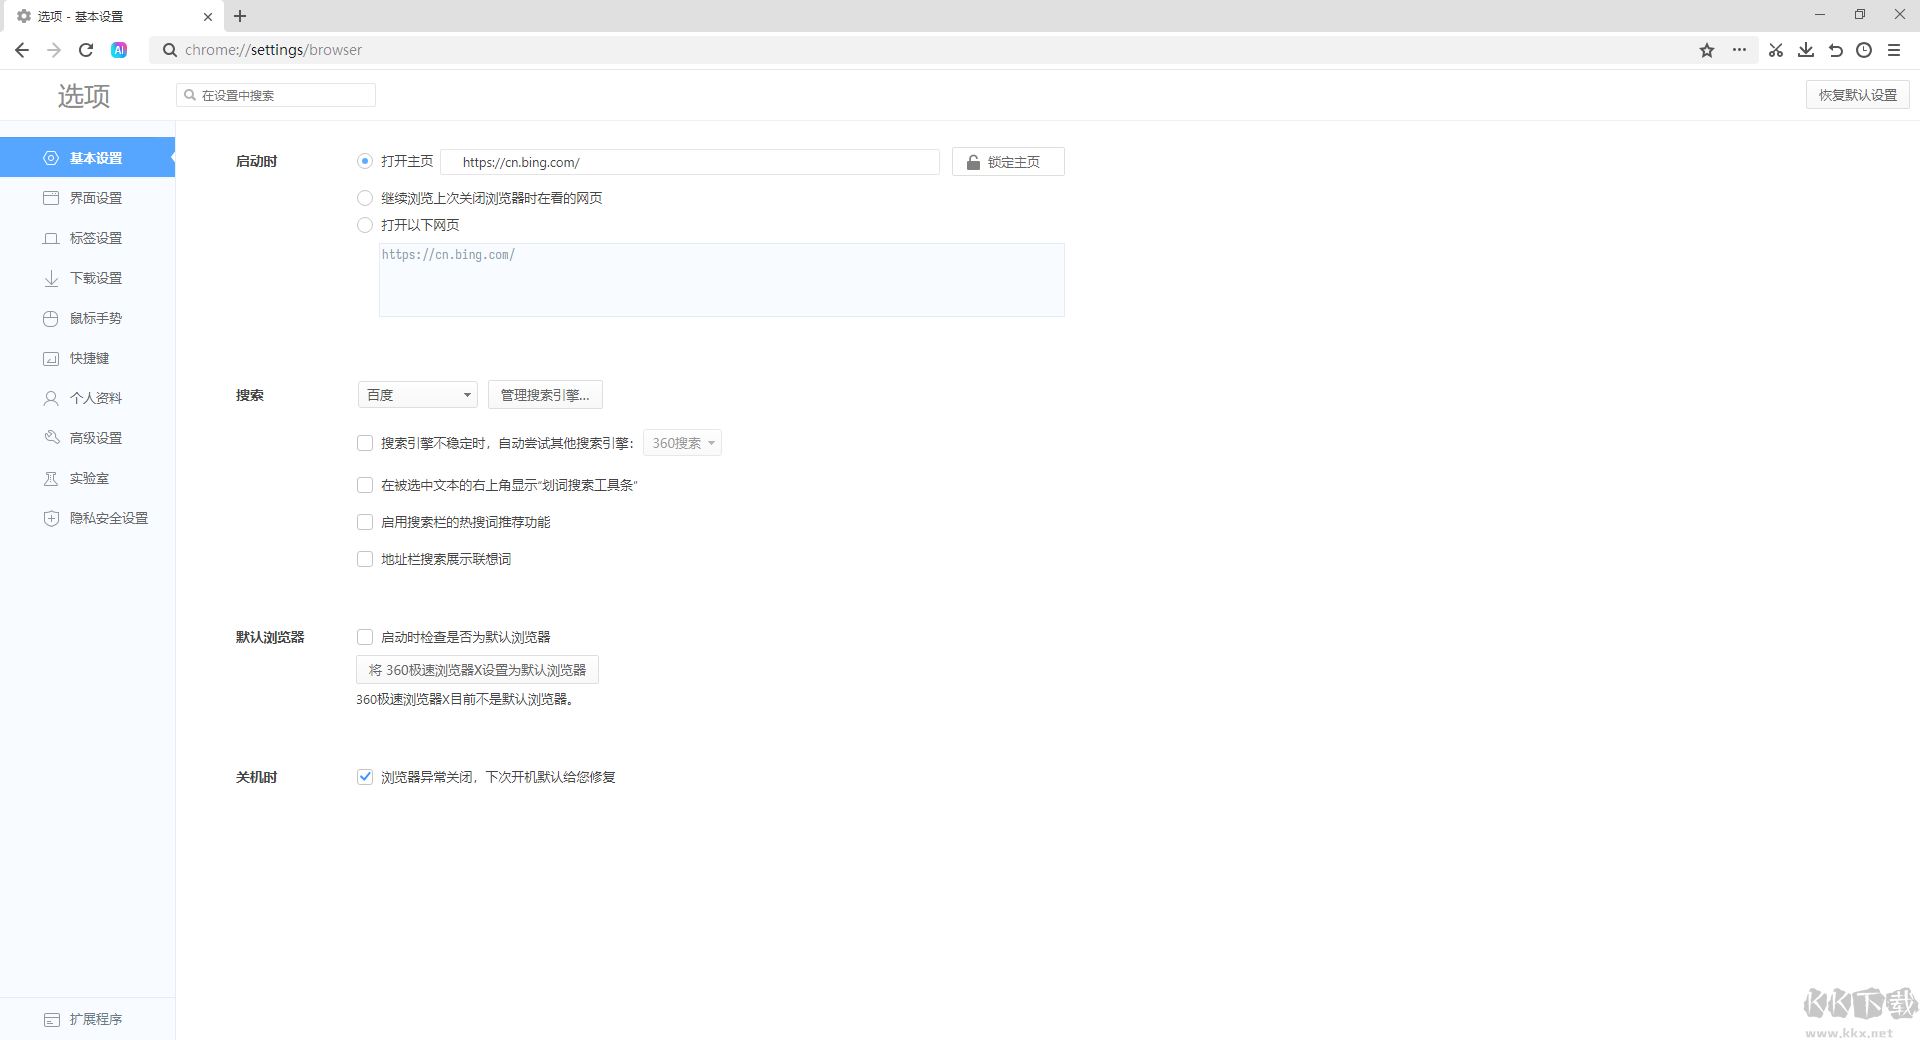Click the 标签设置 sidebar icon
This screenshot has height=1040, width=1920.
click(51, 238)
